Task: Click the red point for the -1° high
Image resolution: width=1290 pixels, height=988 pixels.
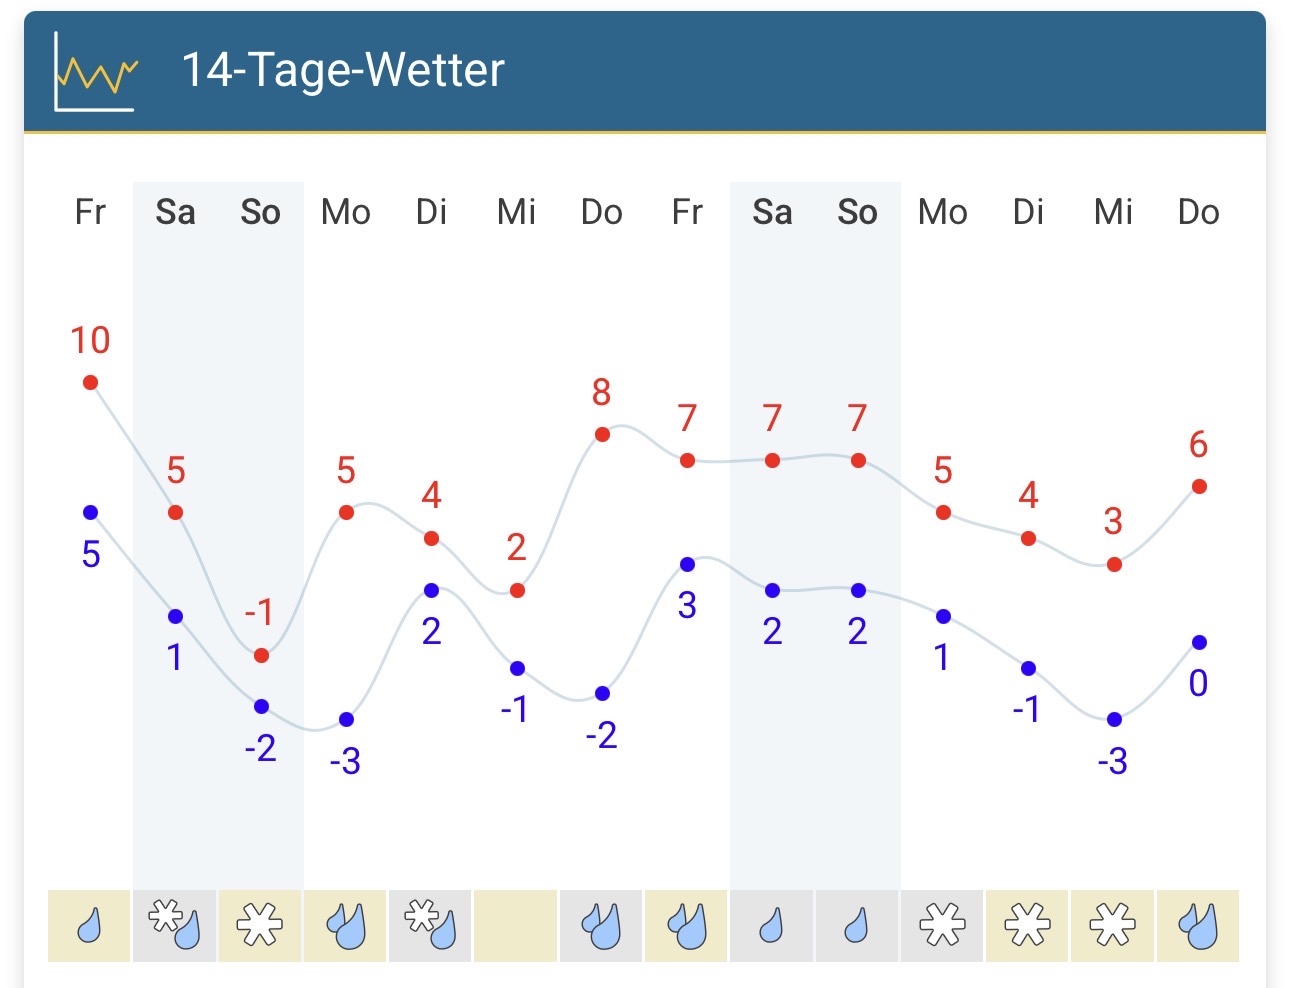Action: (261, 655)
